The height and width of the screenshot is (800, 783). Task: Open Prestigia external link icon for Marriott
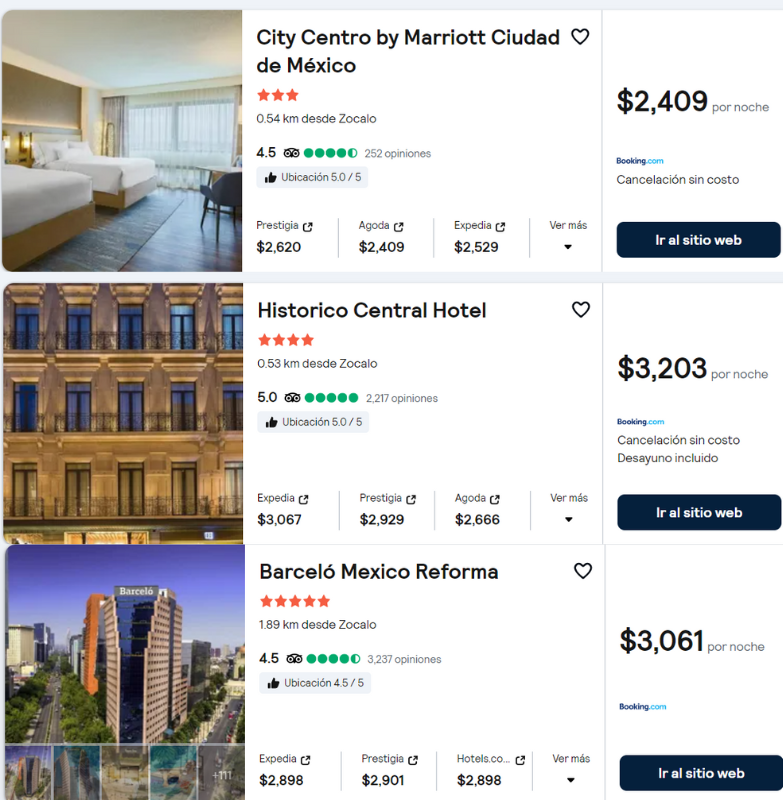(308, 227)
